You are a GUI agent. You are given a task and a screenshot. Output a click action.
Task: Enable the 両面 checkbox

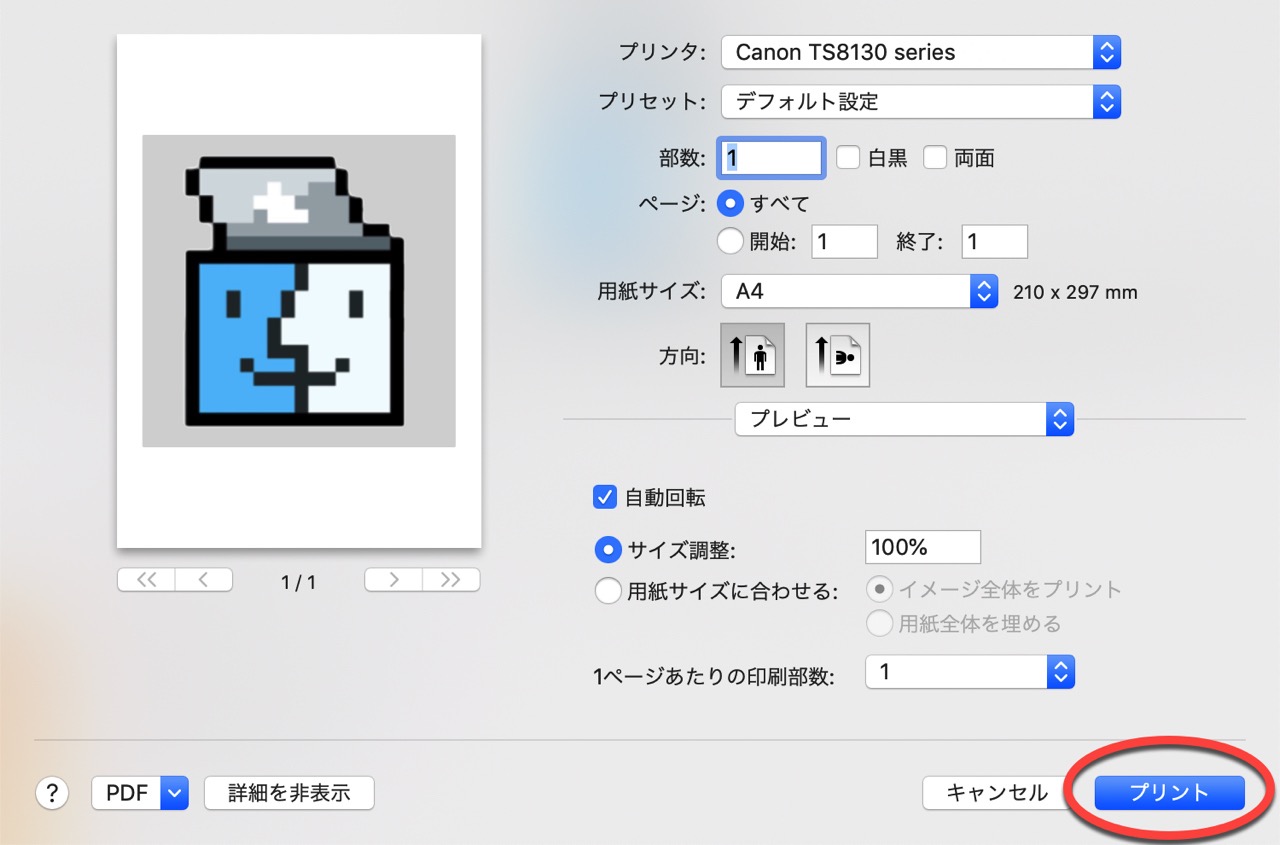click(935, 157)
